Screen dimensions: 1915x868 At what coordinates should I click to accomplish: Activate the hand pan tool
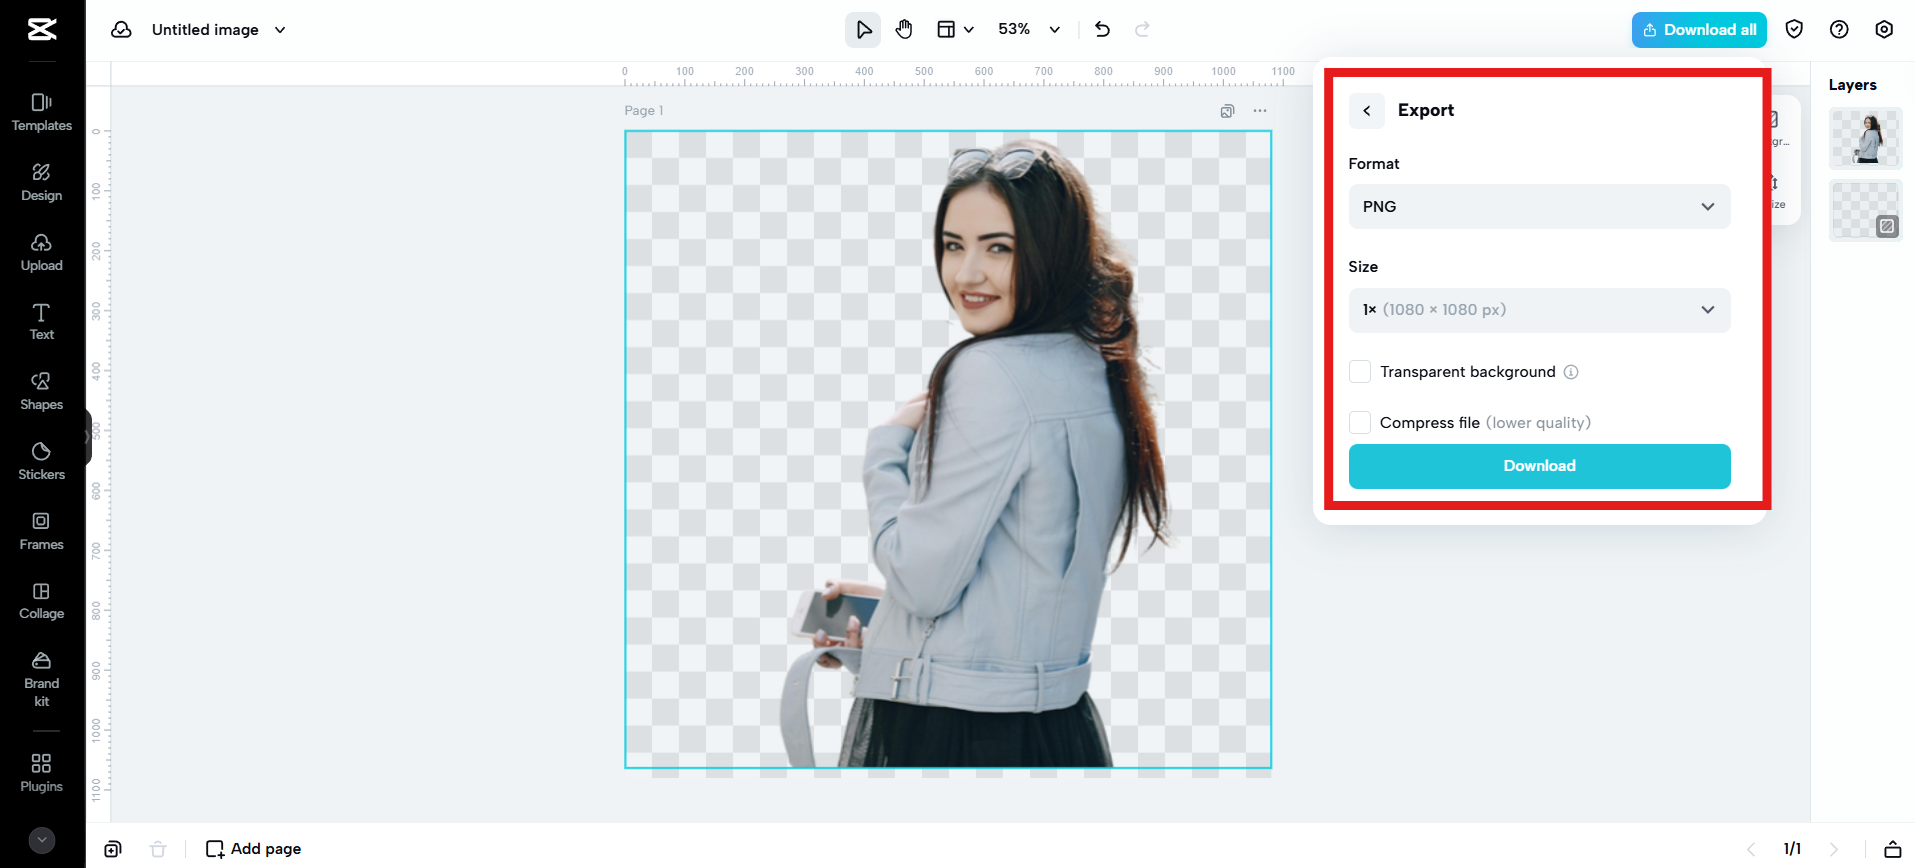tap(904, 30)
